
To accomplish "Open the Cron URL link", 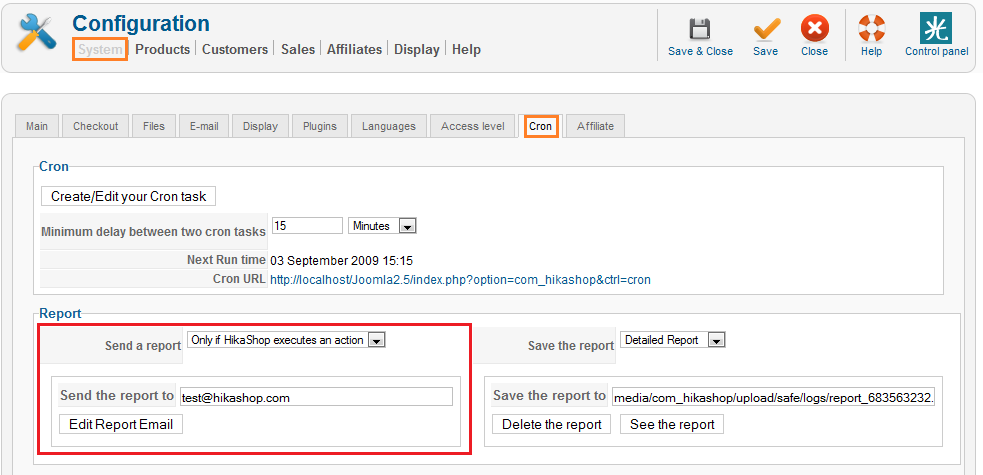I will point(460,280).
